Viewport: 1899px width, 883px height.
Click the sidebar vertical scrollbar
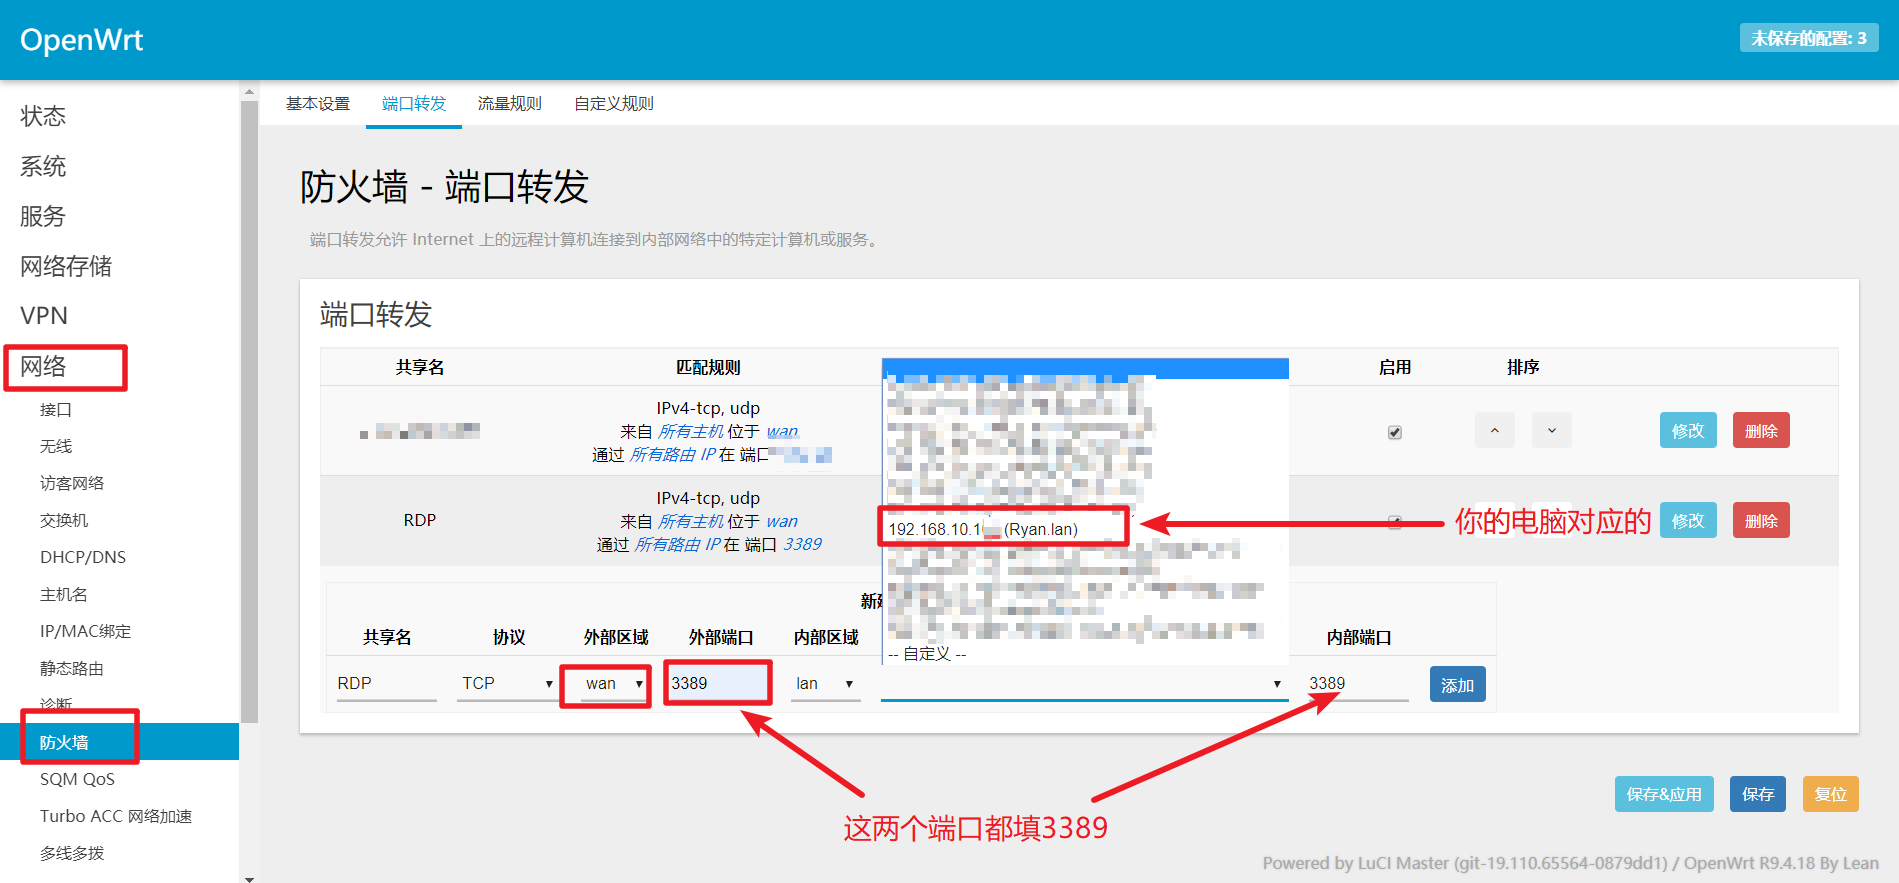click(x=249, y=400)
